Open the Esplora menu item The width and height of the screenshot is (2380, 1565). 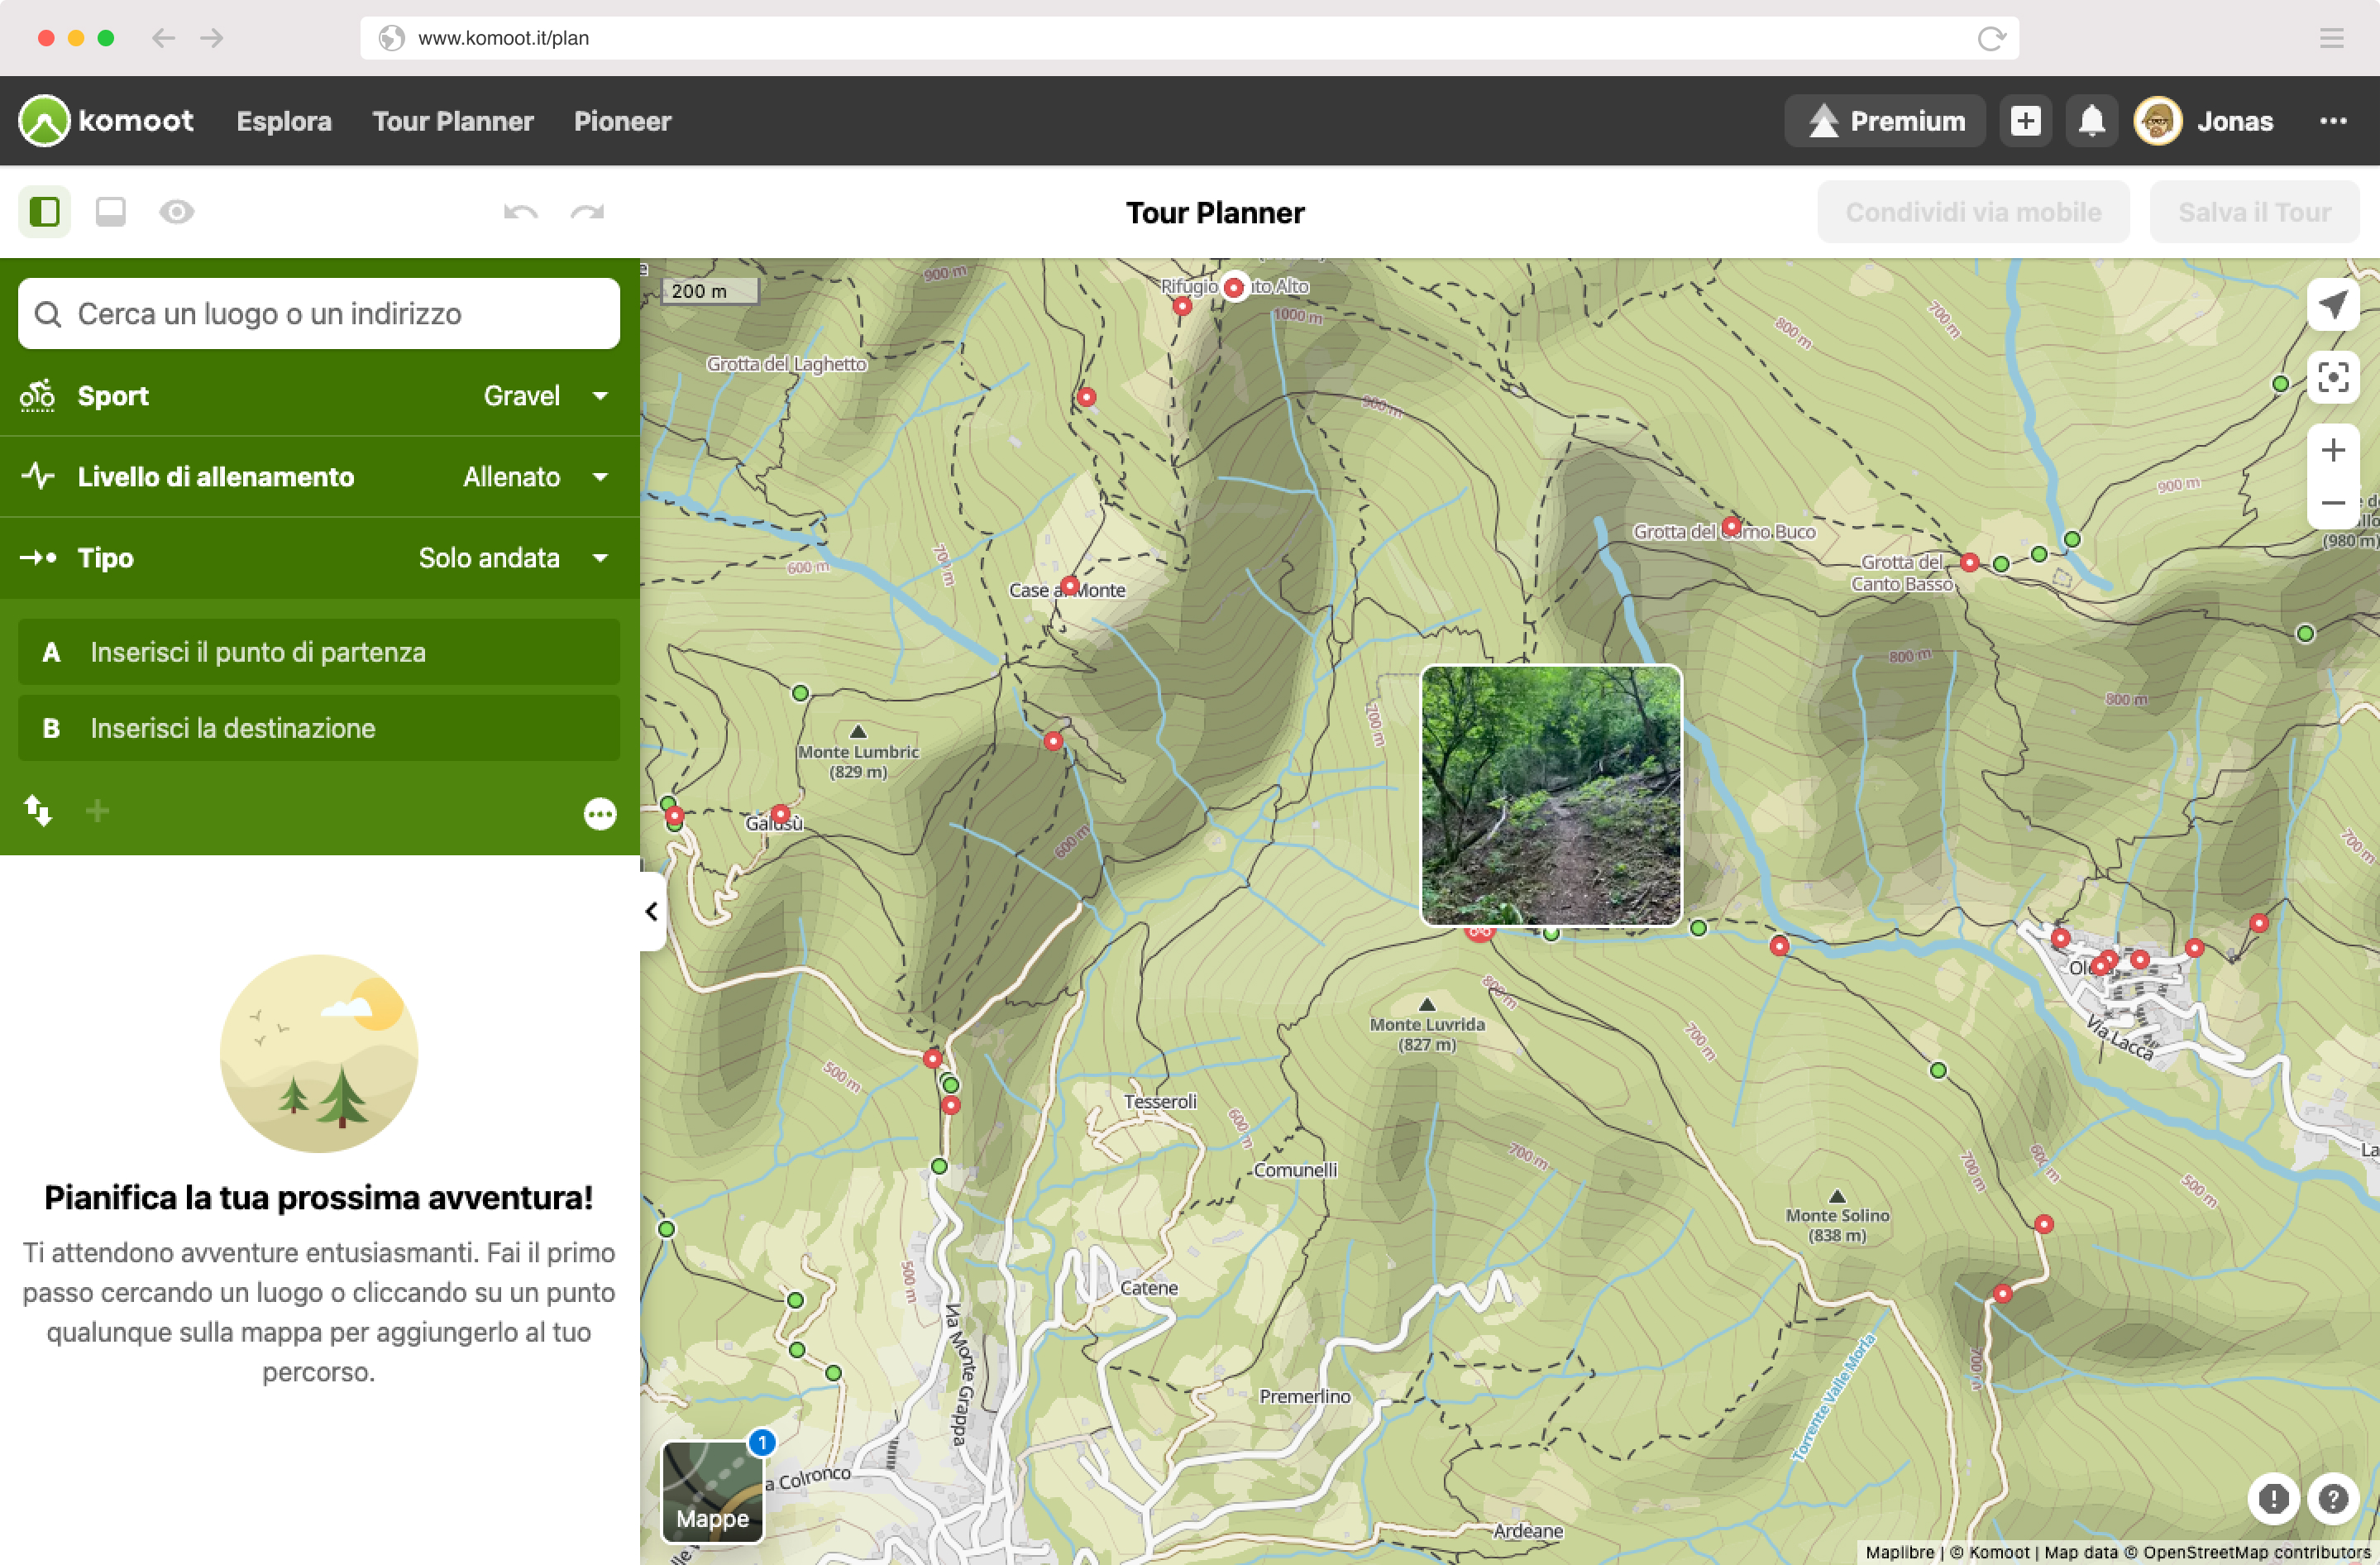point(284,121)
